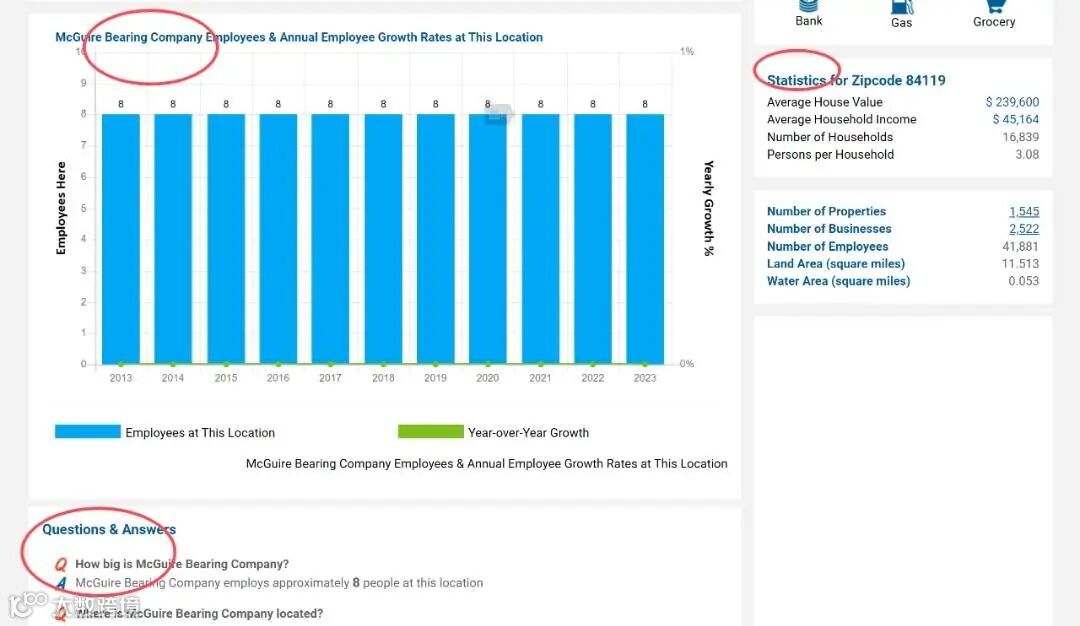Click the 2013 employee bar
This screenshot has width=1080, height=626.
pyautogui.click(x=121, y=239)
